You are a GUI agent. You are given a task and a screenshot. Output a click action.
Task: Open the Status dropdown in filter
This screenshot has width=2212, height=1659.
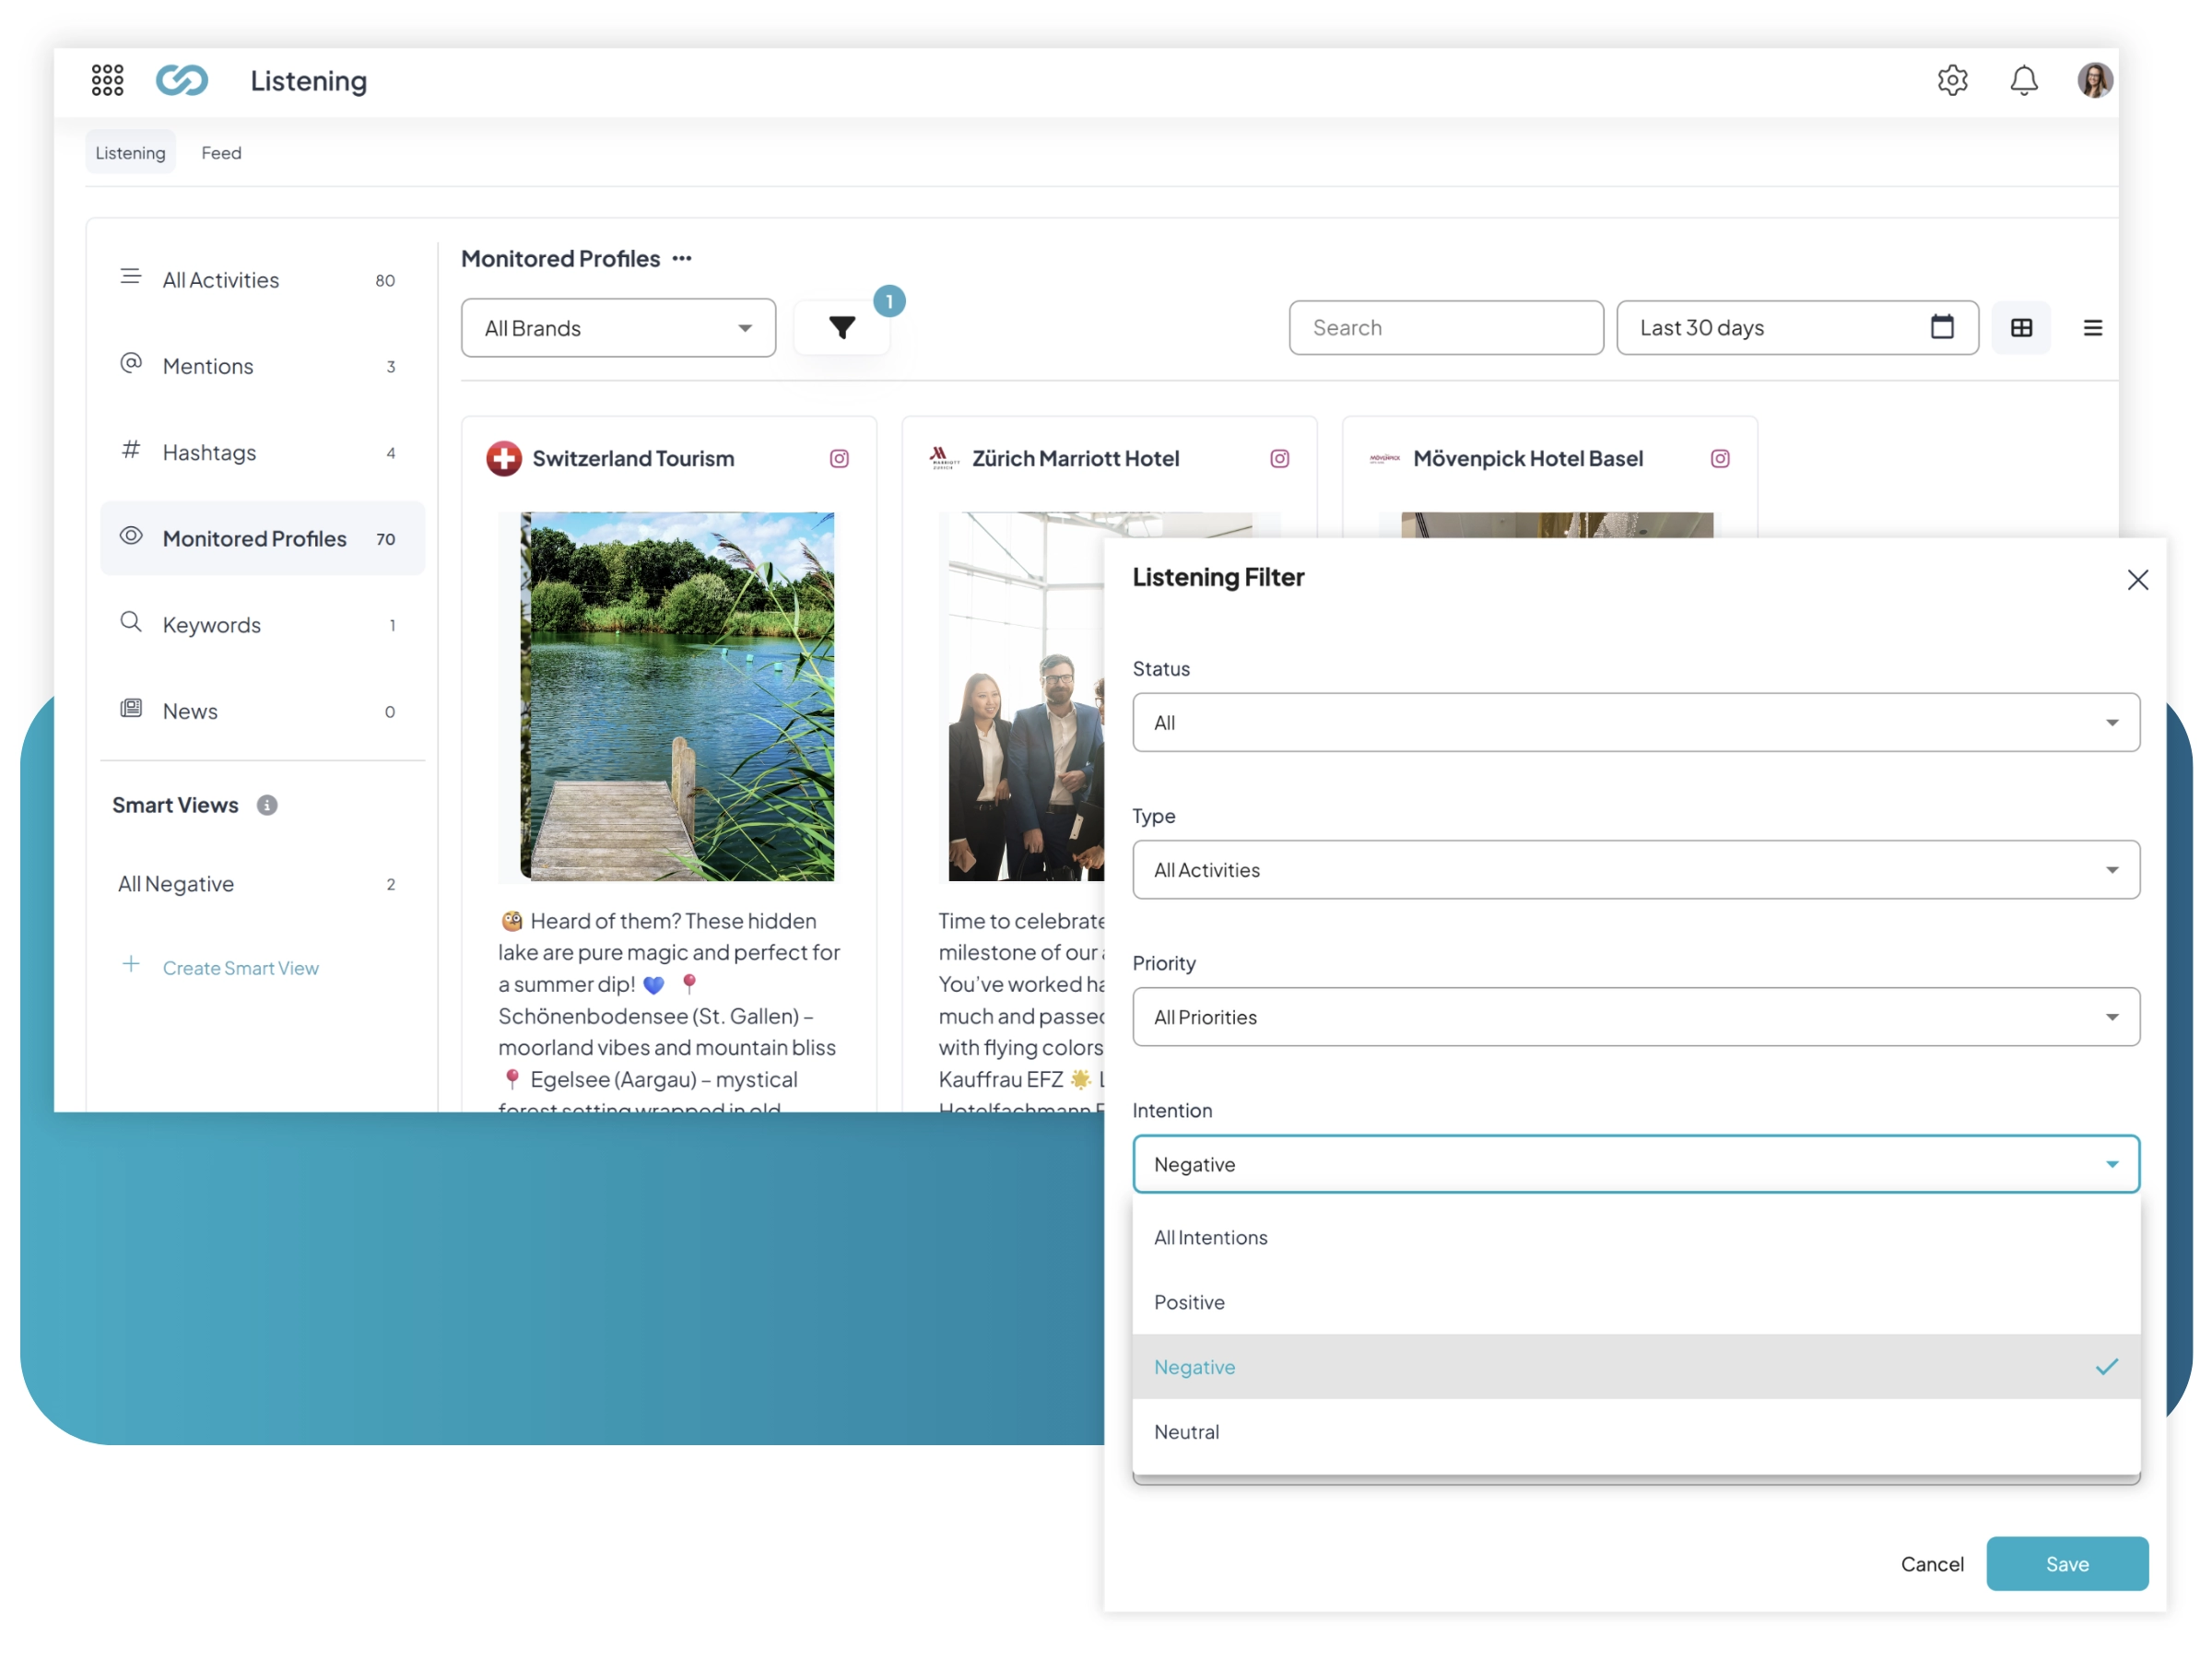click(1635, 722)
